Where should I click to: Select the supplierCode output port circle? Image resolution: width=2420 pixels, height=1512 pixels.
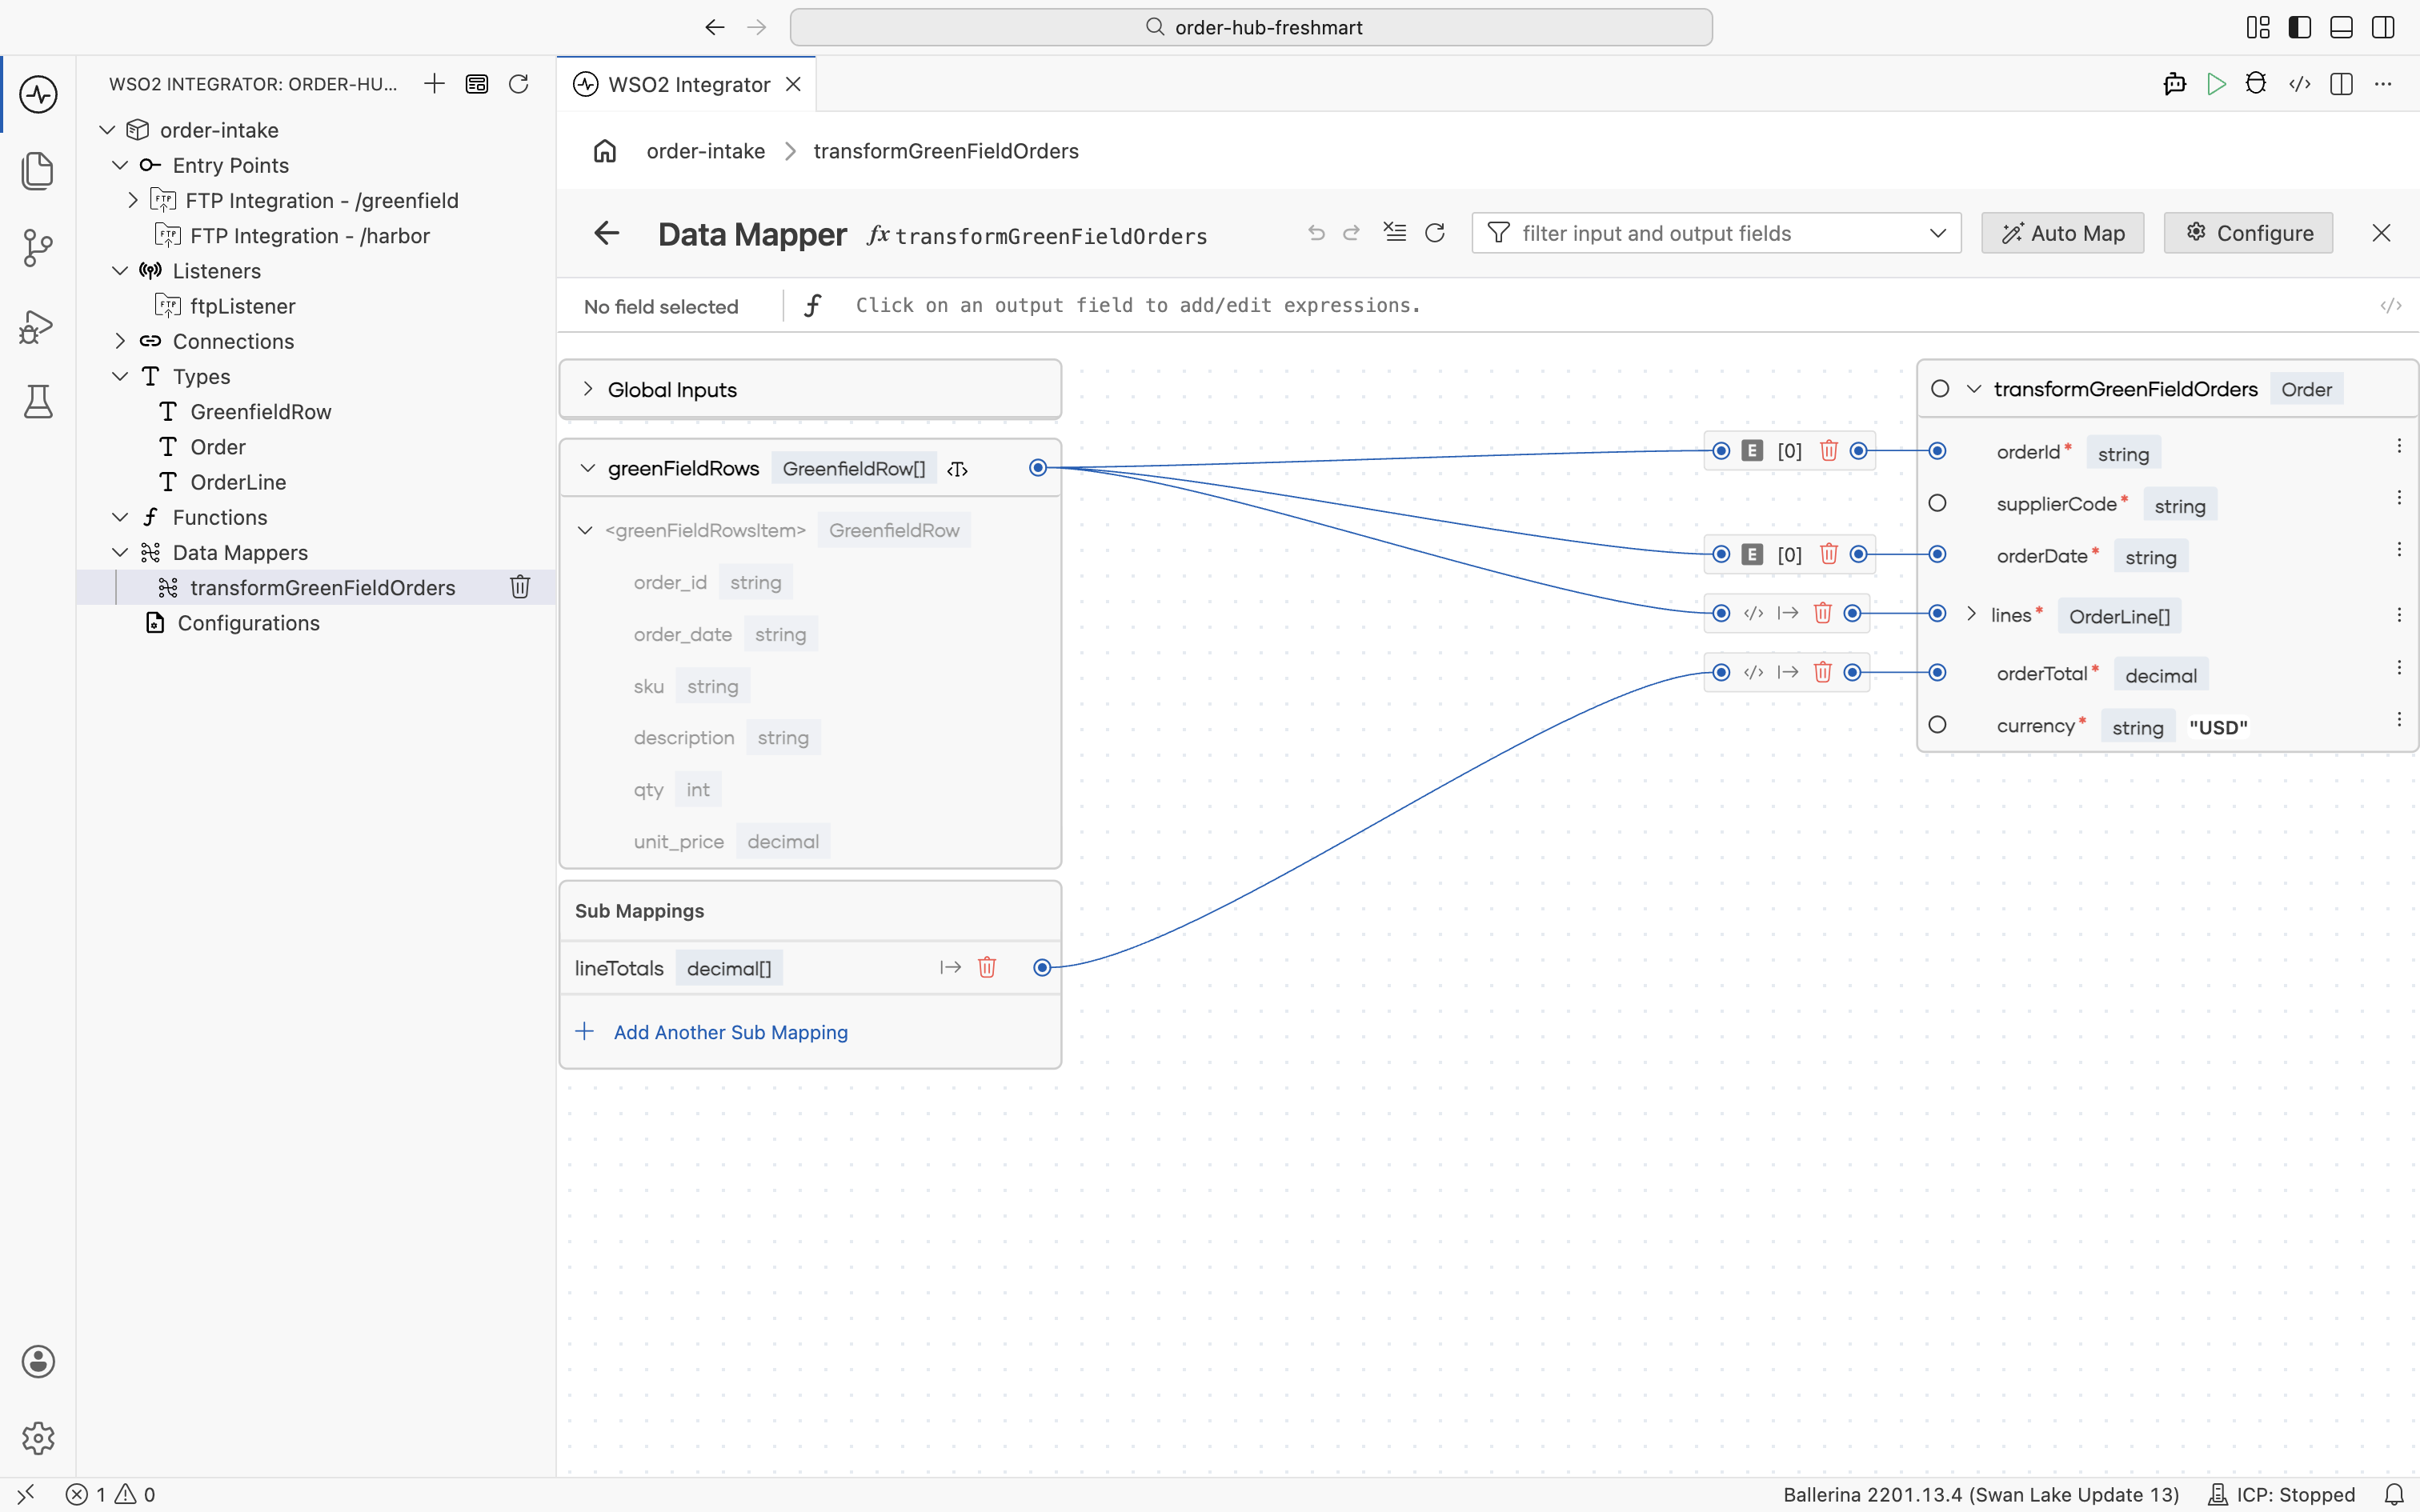[1938, 503]
